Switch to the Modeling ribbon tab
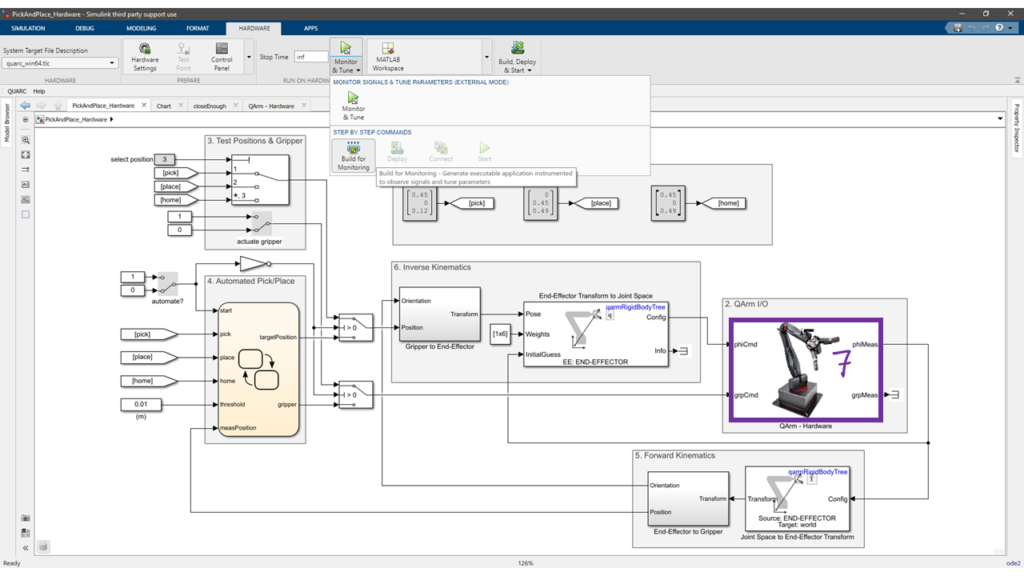This screenshot has width=1024, height=576. tap(141, 28)
